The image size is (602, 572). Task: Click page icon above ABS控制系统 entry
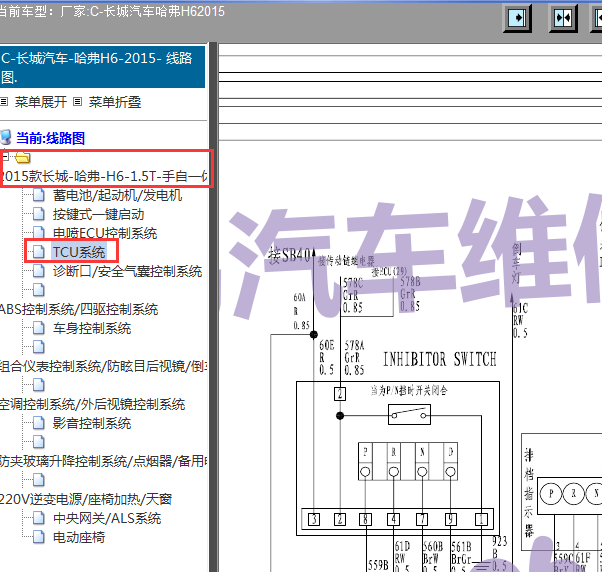point(38,290)
